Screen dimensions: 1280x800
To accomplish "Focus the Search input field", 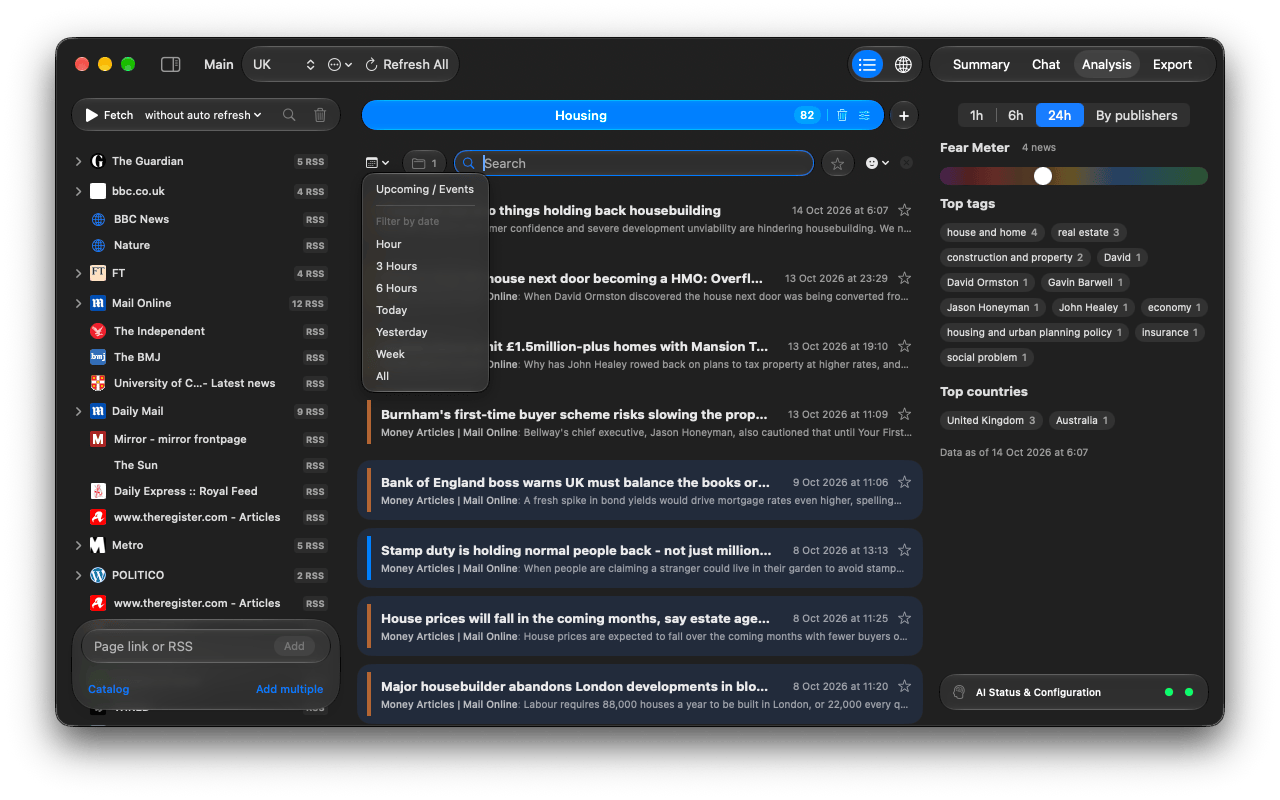I will pos(634,163).
